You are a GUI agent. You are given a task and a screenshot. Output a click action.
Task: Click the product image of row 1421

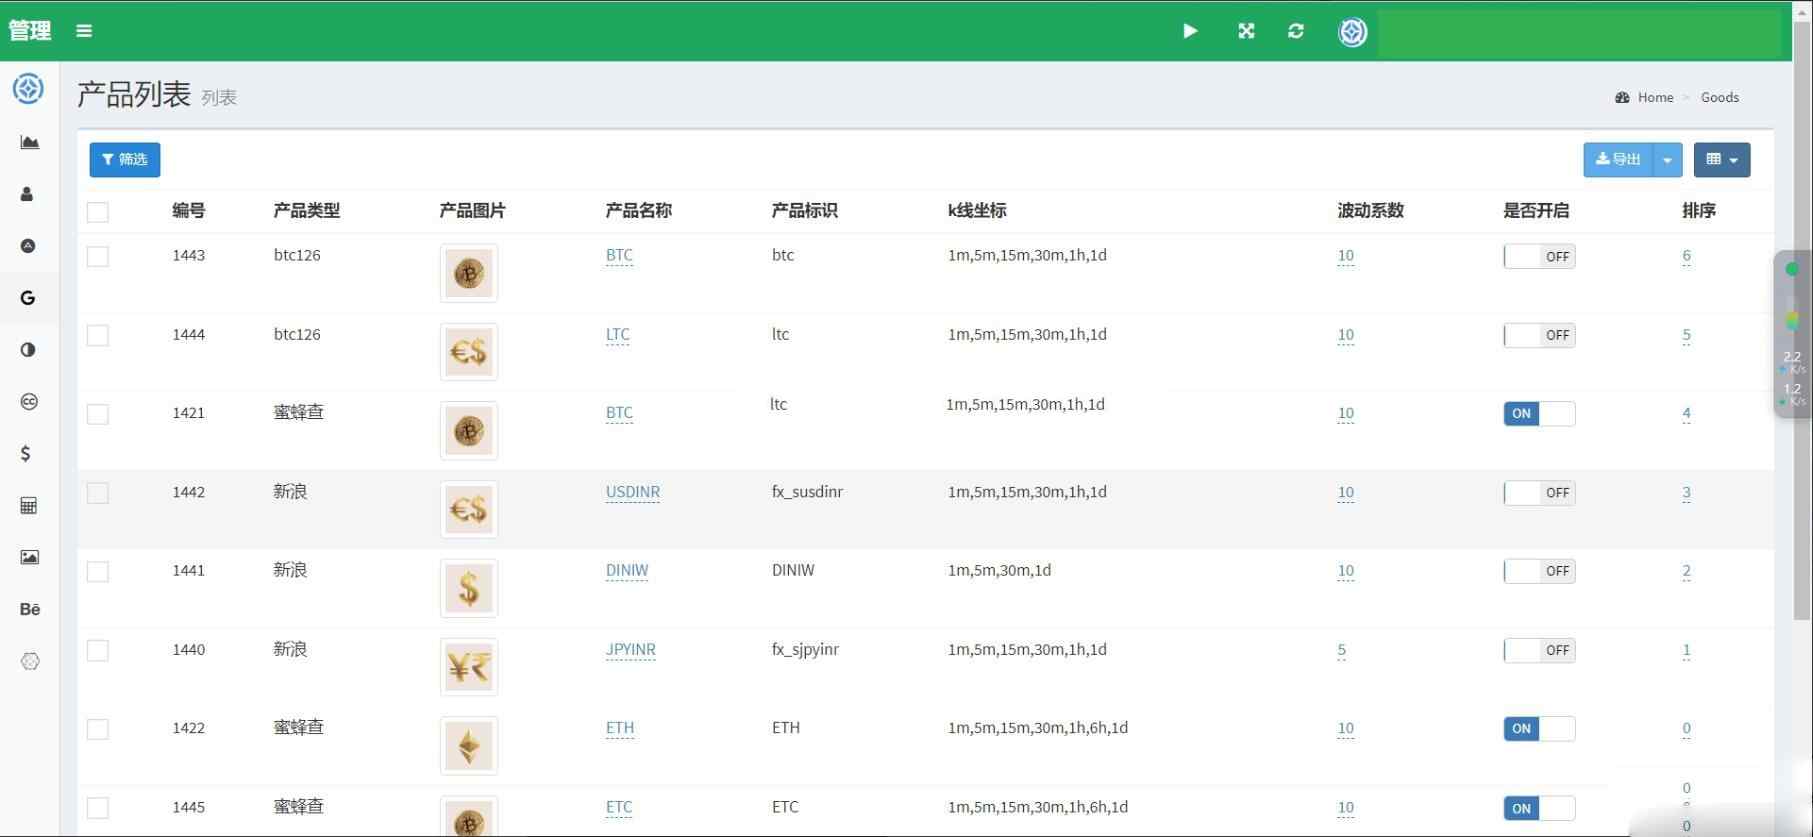click(x=469, y=431)
